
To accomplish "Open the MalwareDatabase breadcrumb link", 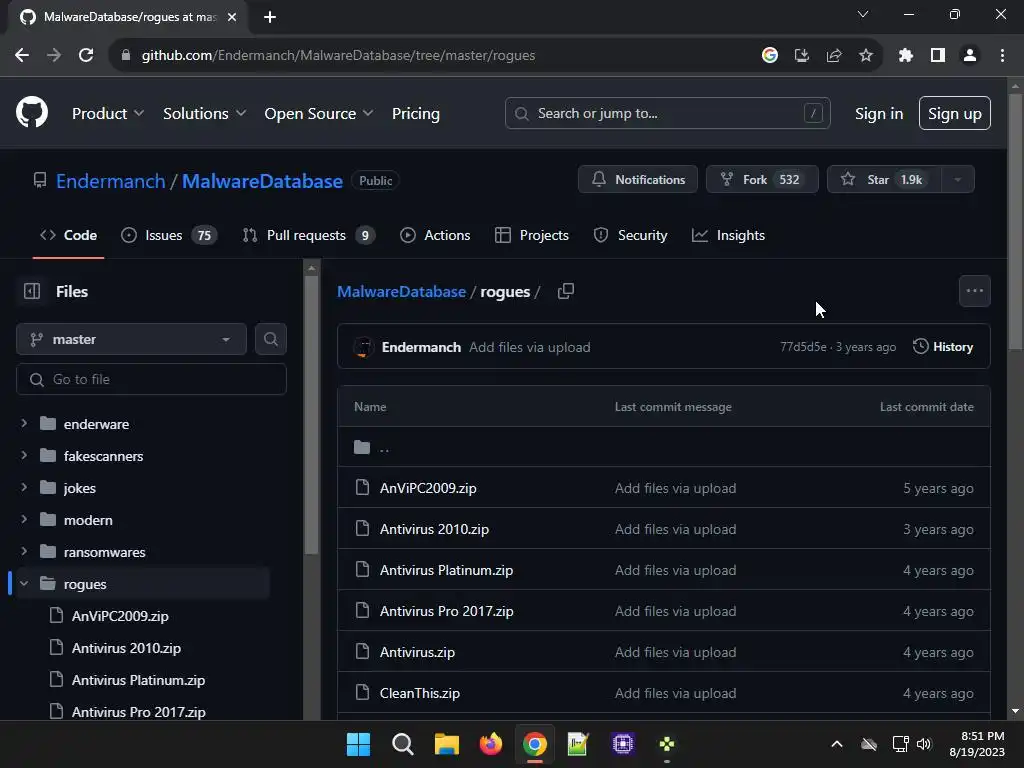I will [402, 291].
